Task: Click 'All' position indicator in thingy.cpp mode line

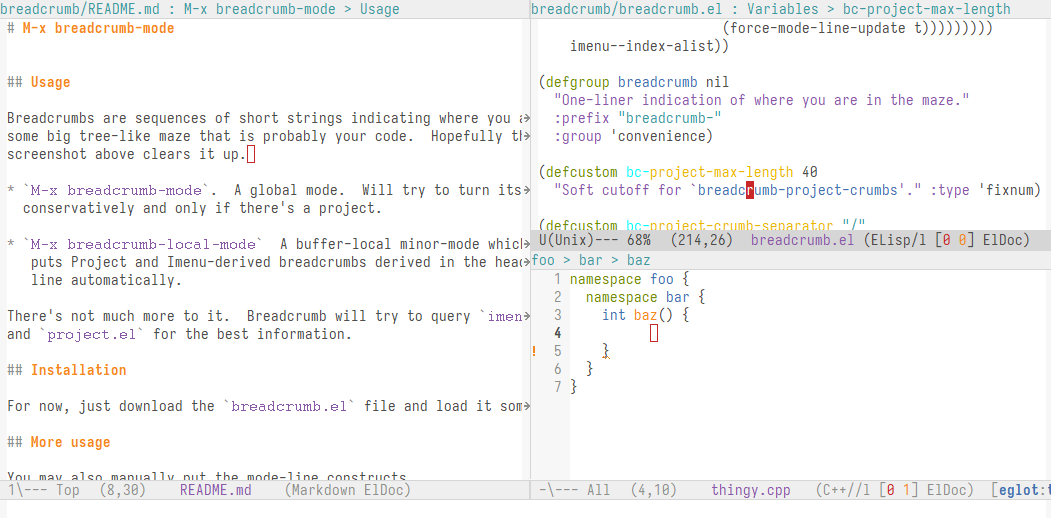Action: (599, 490)
